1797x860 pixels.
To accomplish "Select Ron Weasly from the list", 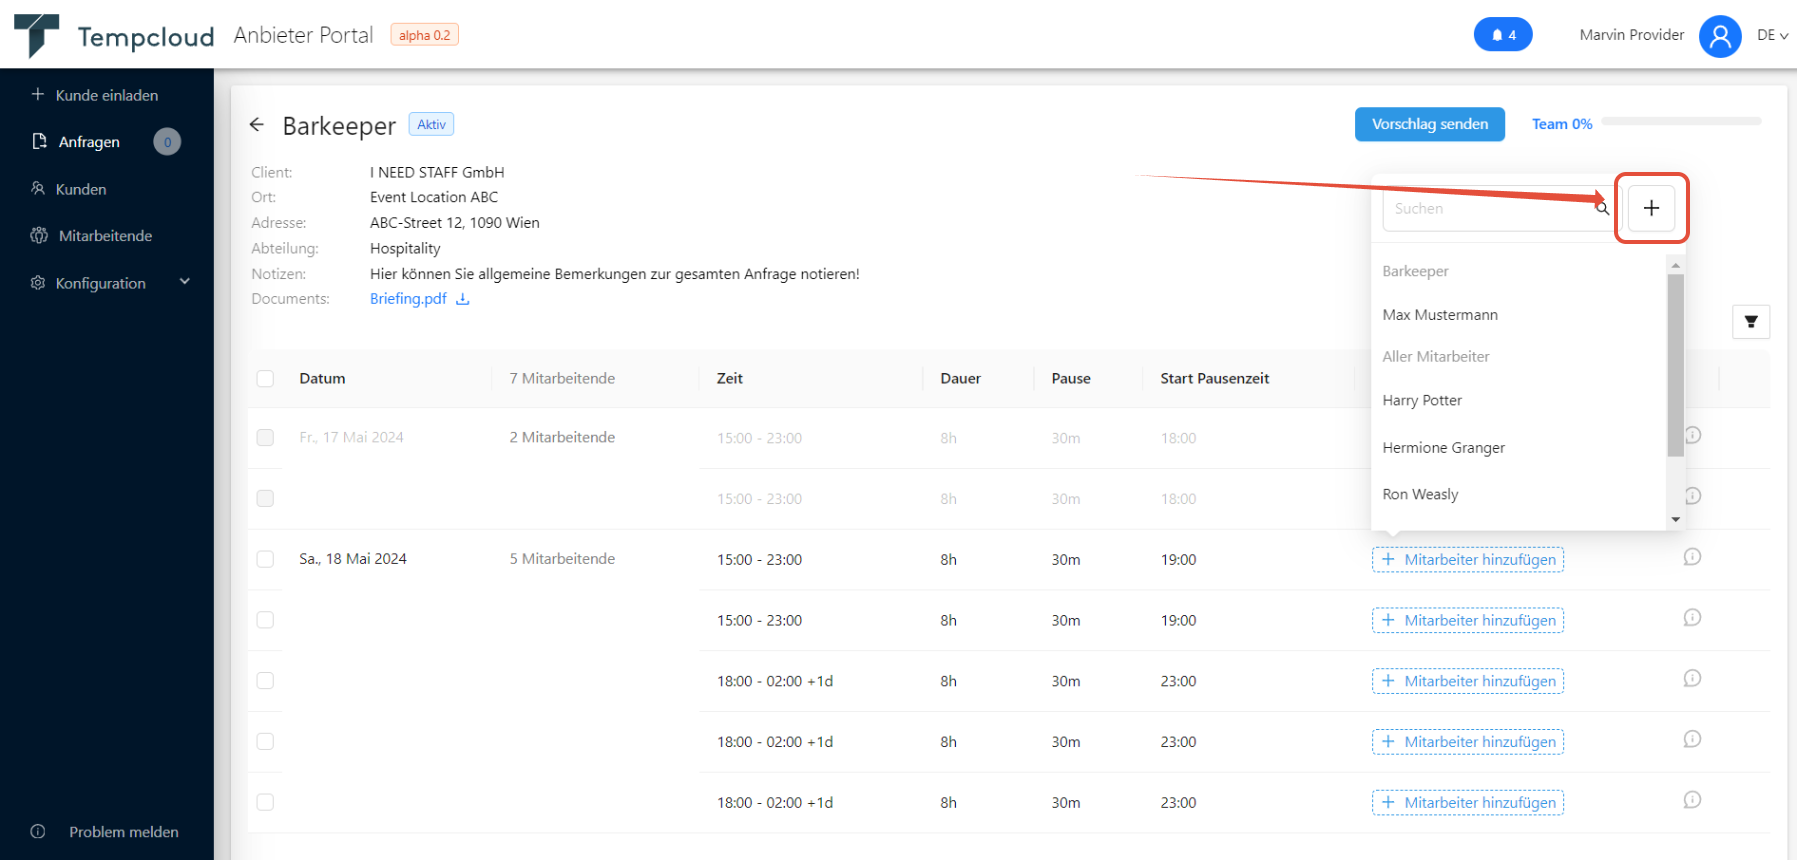I will pos(1420,495).
